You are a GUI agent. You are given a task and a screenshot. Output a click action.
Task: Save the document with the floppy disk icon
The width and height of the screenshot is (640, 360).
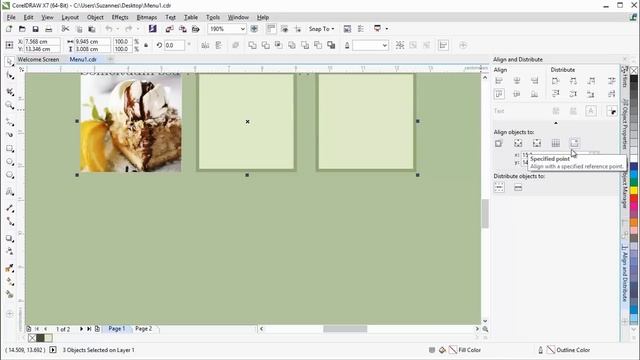[x=36, y=29]
